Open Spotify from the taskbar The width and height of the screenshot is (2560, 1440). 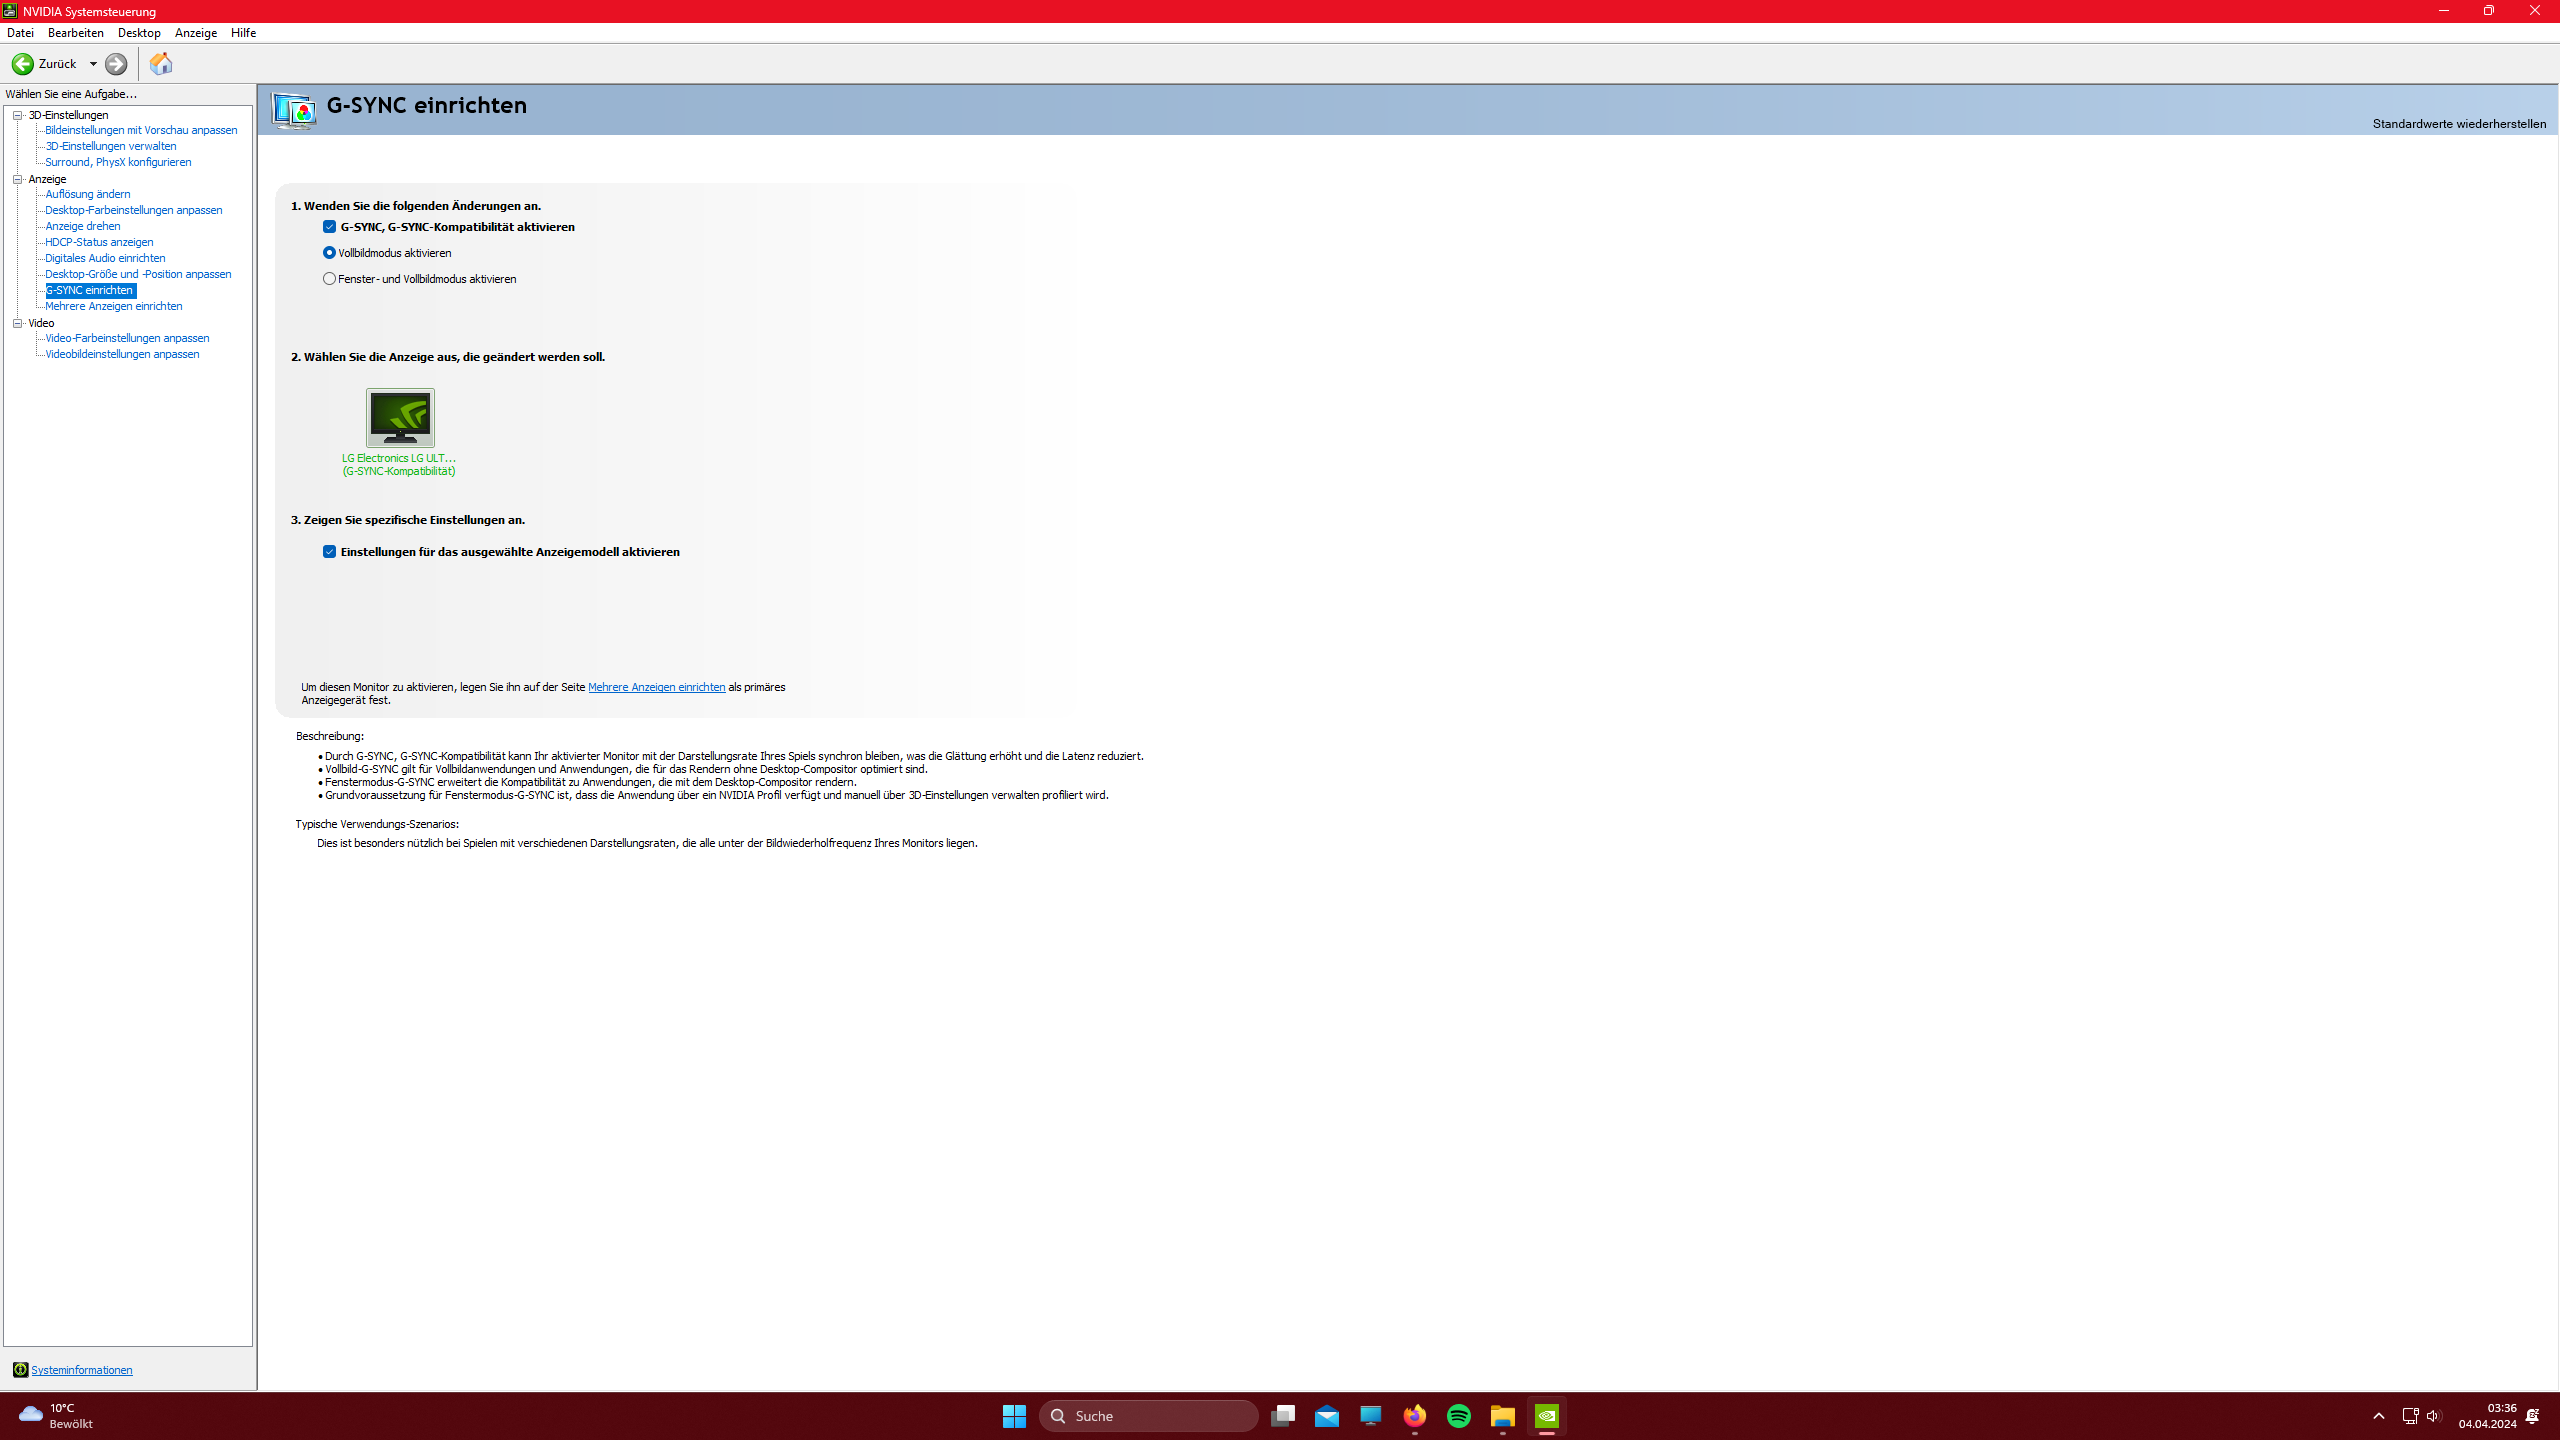pyautogui.click(x=1458, y=1416)
